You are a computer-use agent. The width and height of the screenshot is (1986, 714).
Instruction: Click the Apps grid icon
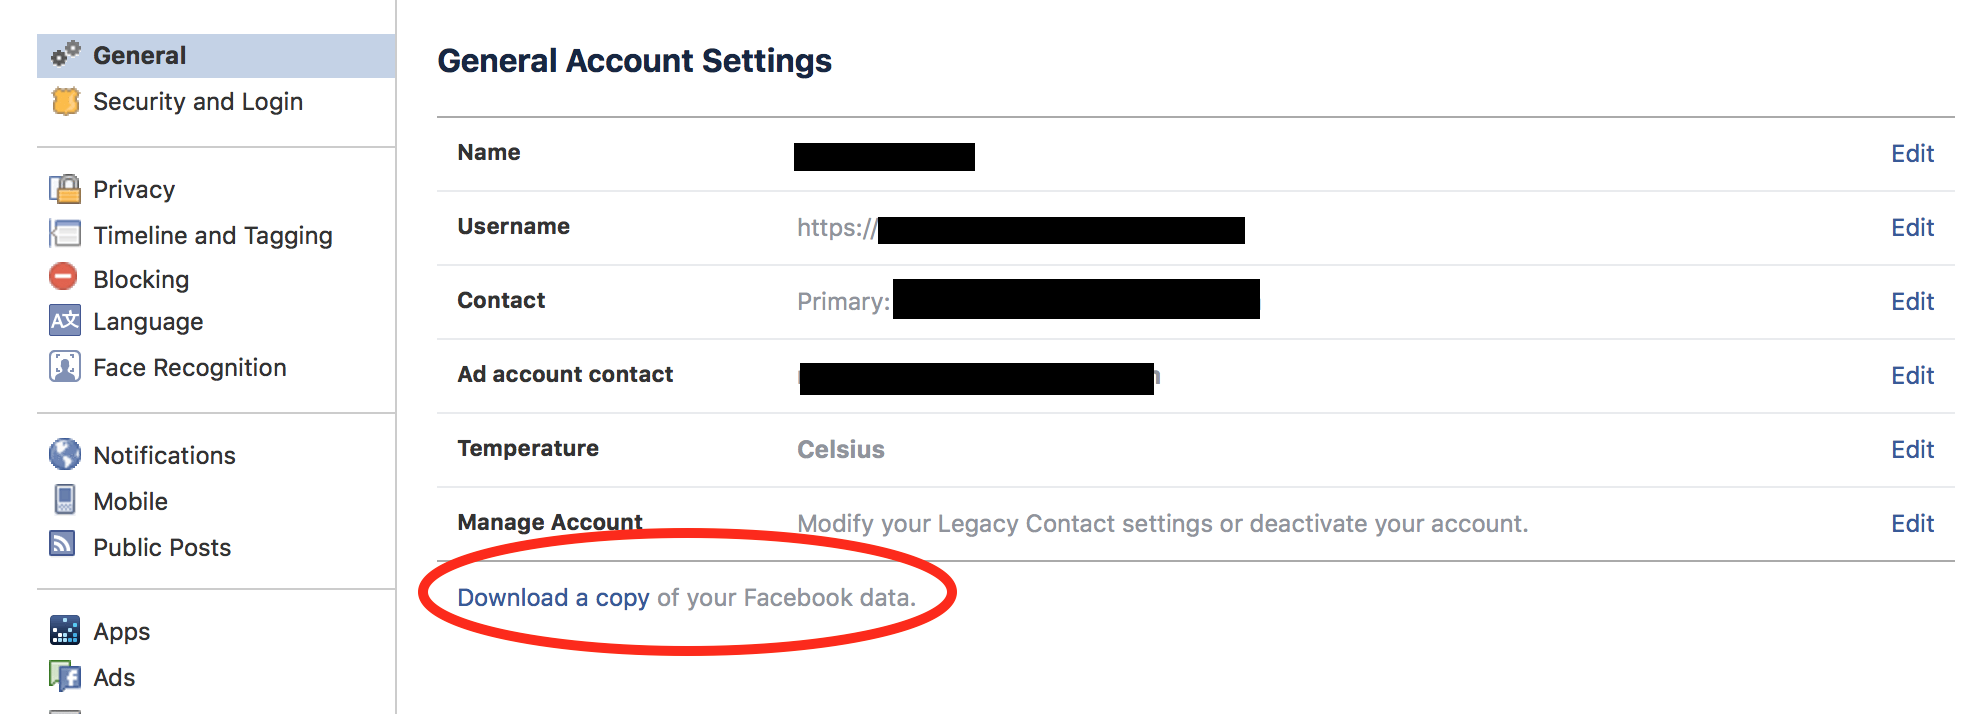coord(65,631)
